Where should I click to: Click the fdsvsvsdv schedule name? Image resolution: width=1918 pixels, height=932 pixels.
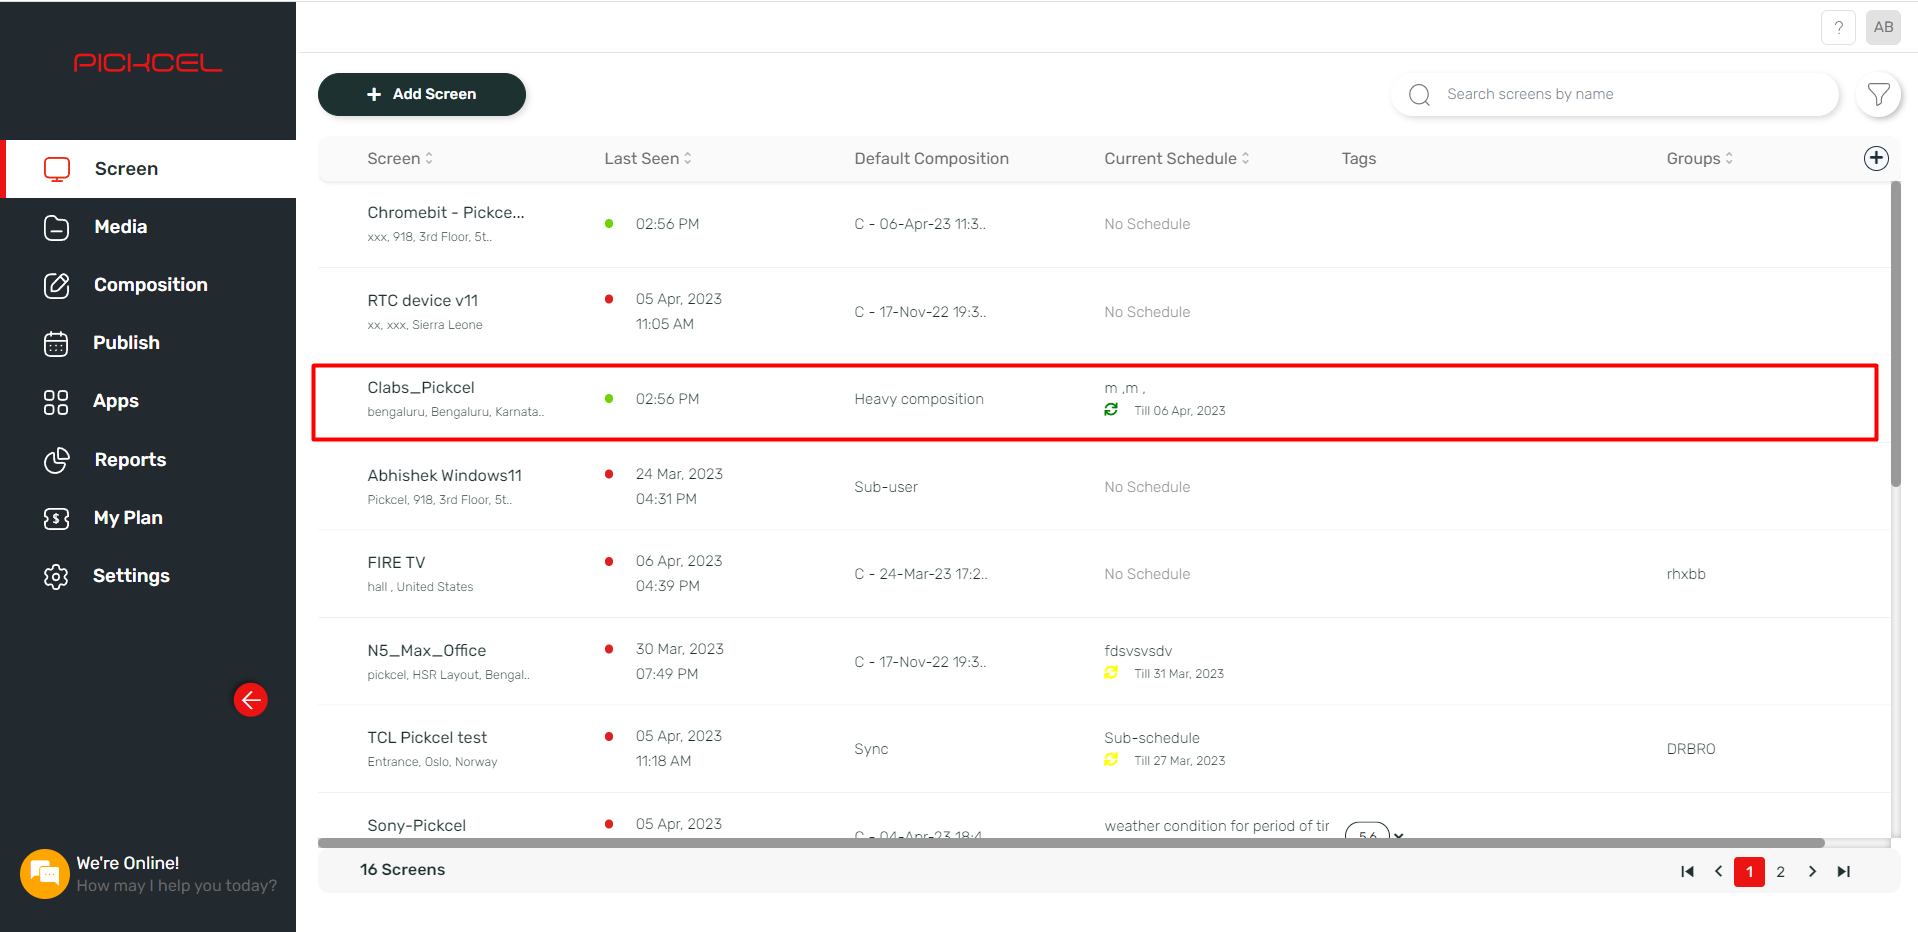1138,651
